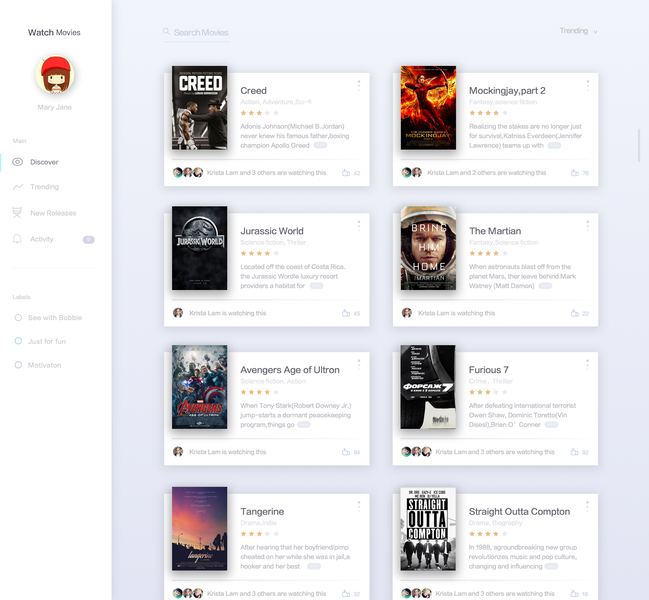Select the 'Just for fun' label circle

tap(18, 341)
